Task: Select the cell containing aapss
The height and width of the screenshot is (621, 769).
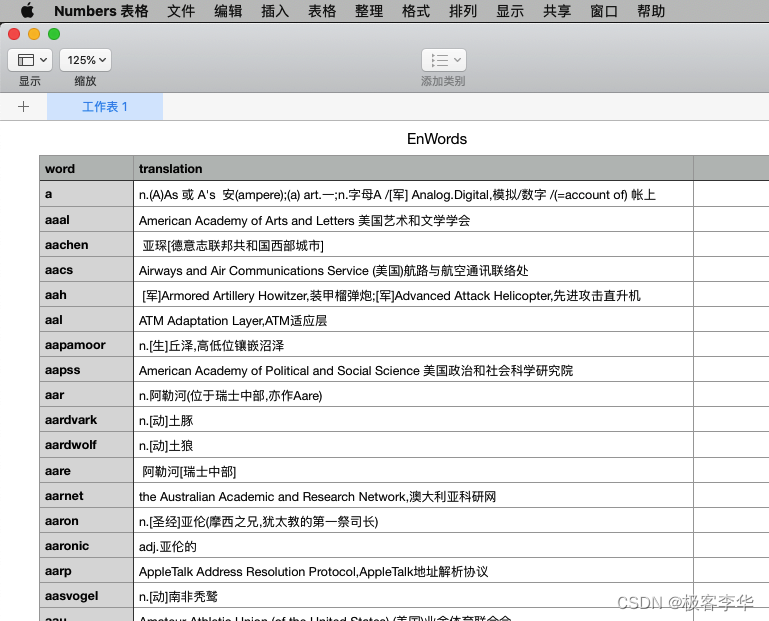Action: point(86,369)
